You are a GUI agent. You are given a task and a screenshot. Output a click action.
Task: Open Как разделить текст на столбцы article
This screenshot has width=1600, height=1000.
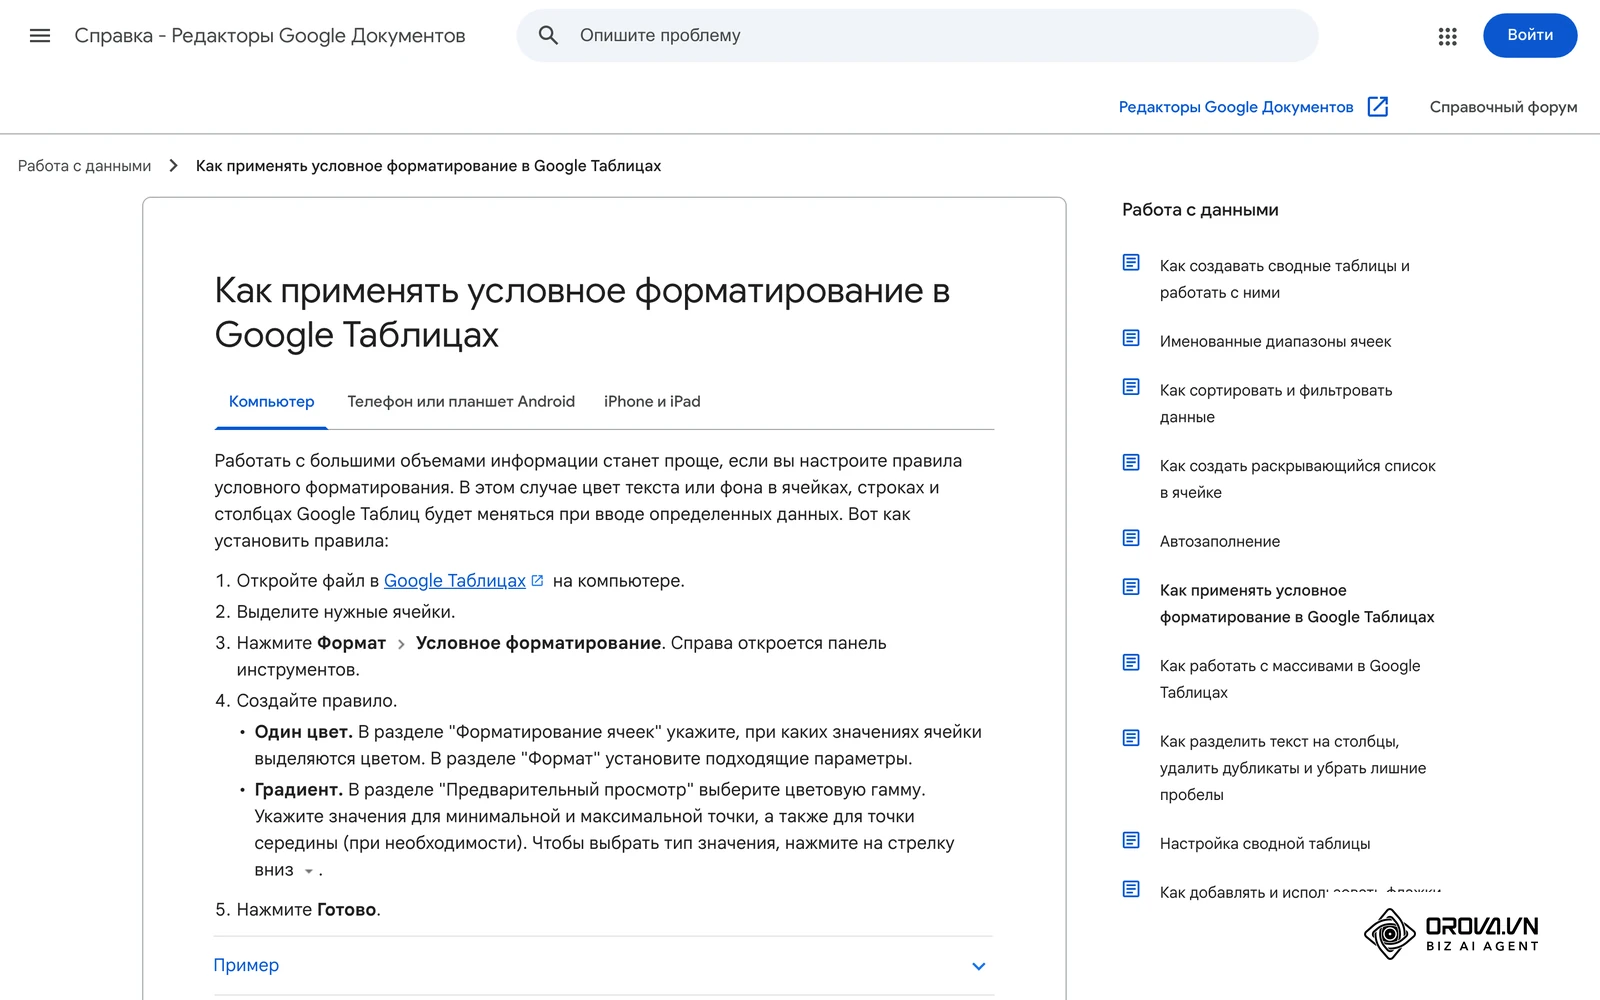point(1293,768)
